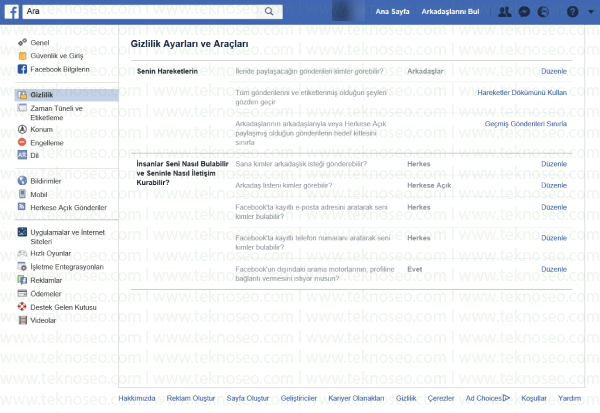Click the Facebook logo icon
The width and height of the screenshot is (600, 413).
11,11
